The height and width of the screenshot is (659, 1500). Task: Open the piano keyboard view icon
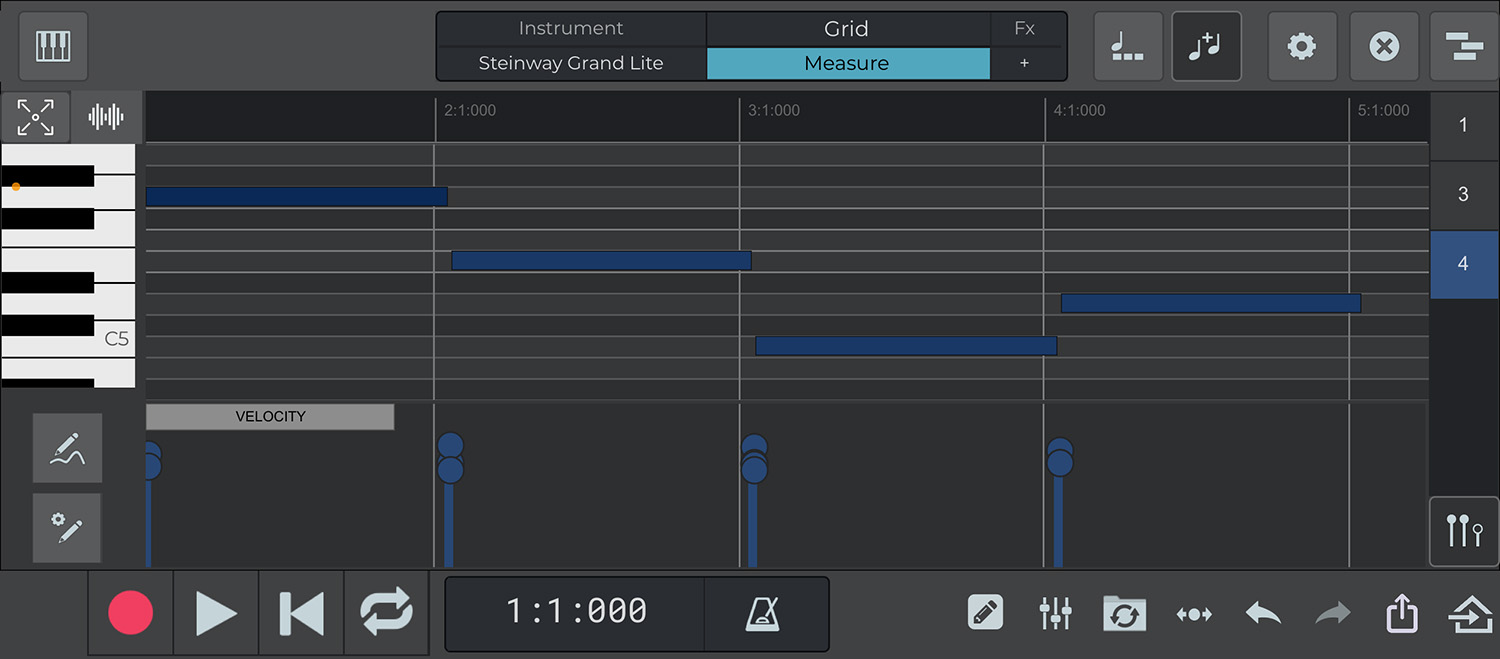coord(53,46)
